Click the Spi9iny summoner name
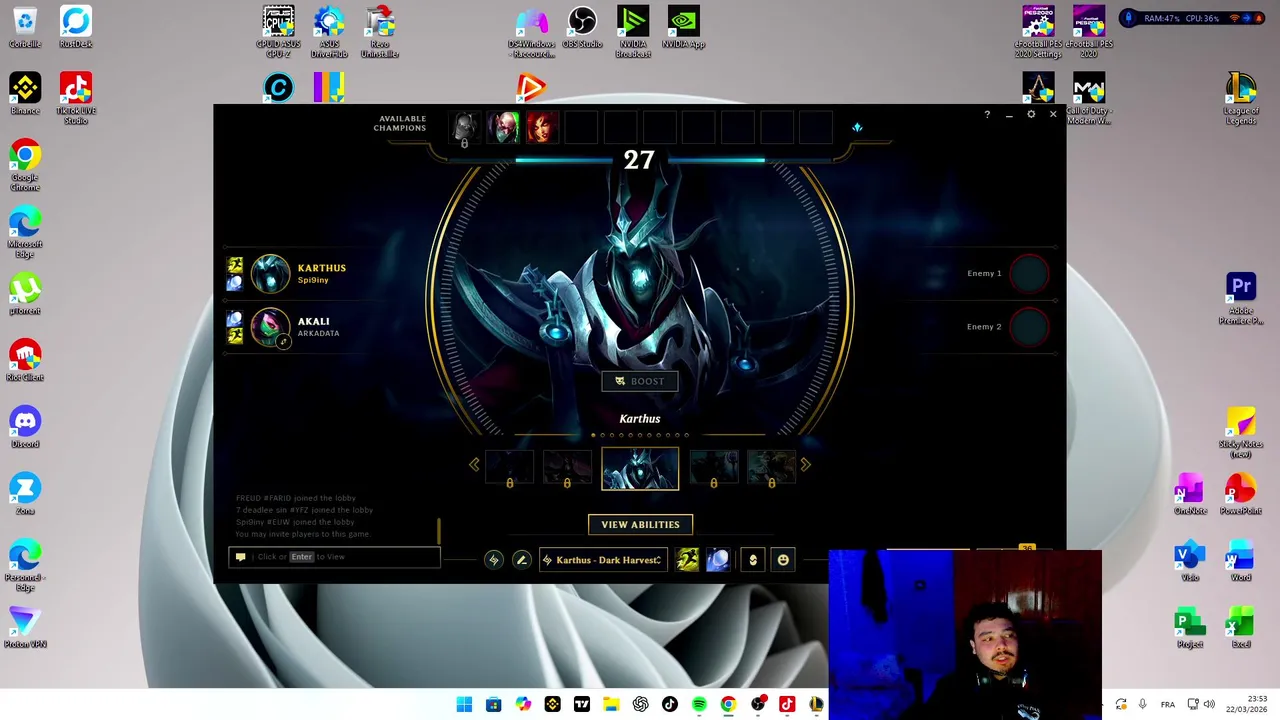 pos(312,280)
